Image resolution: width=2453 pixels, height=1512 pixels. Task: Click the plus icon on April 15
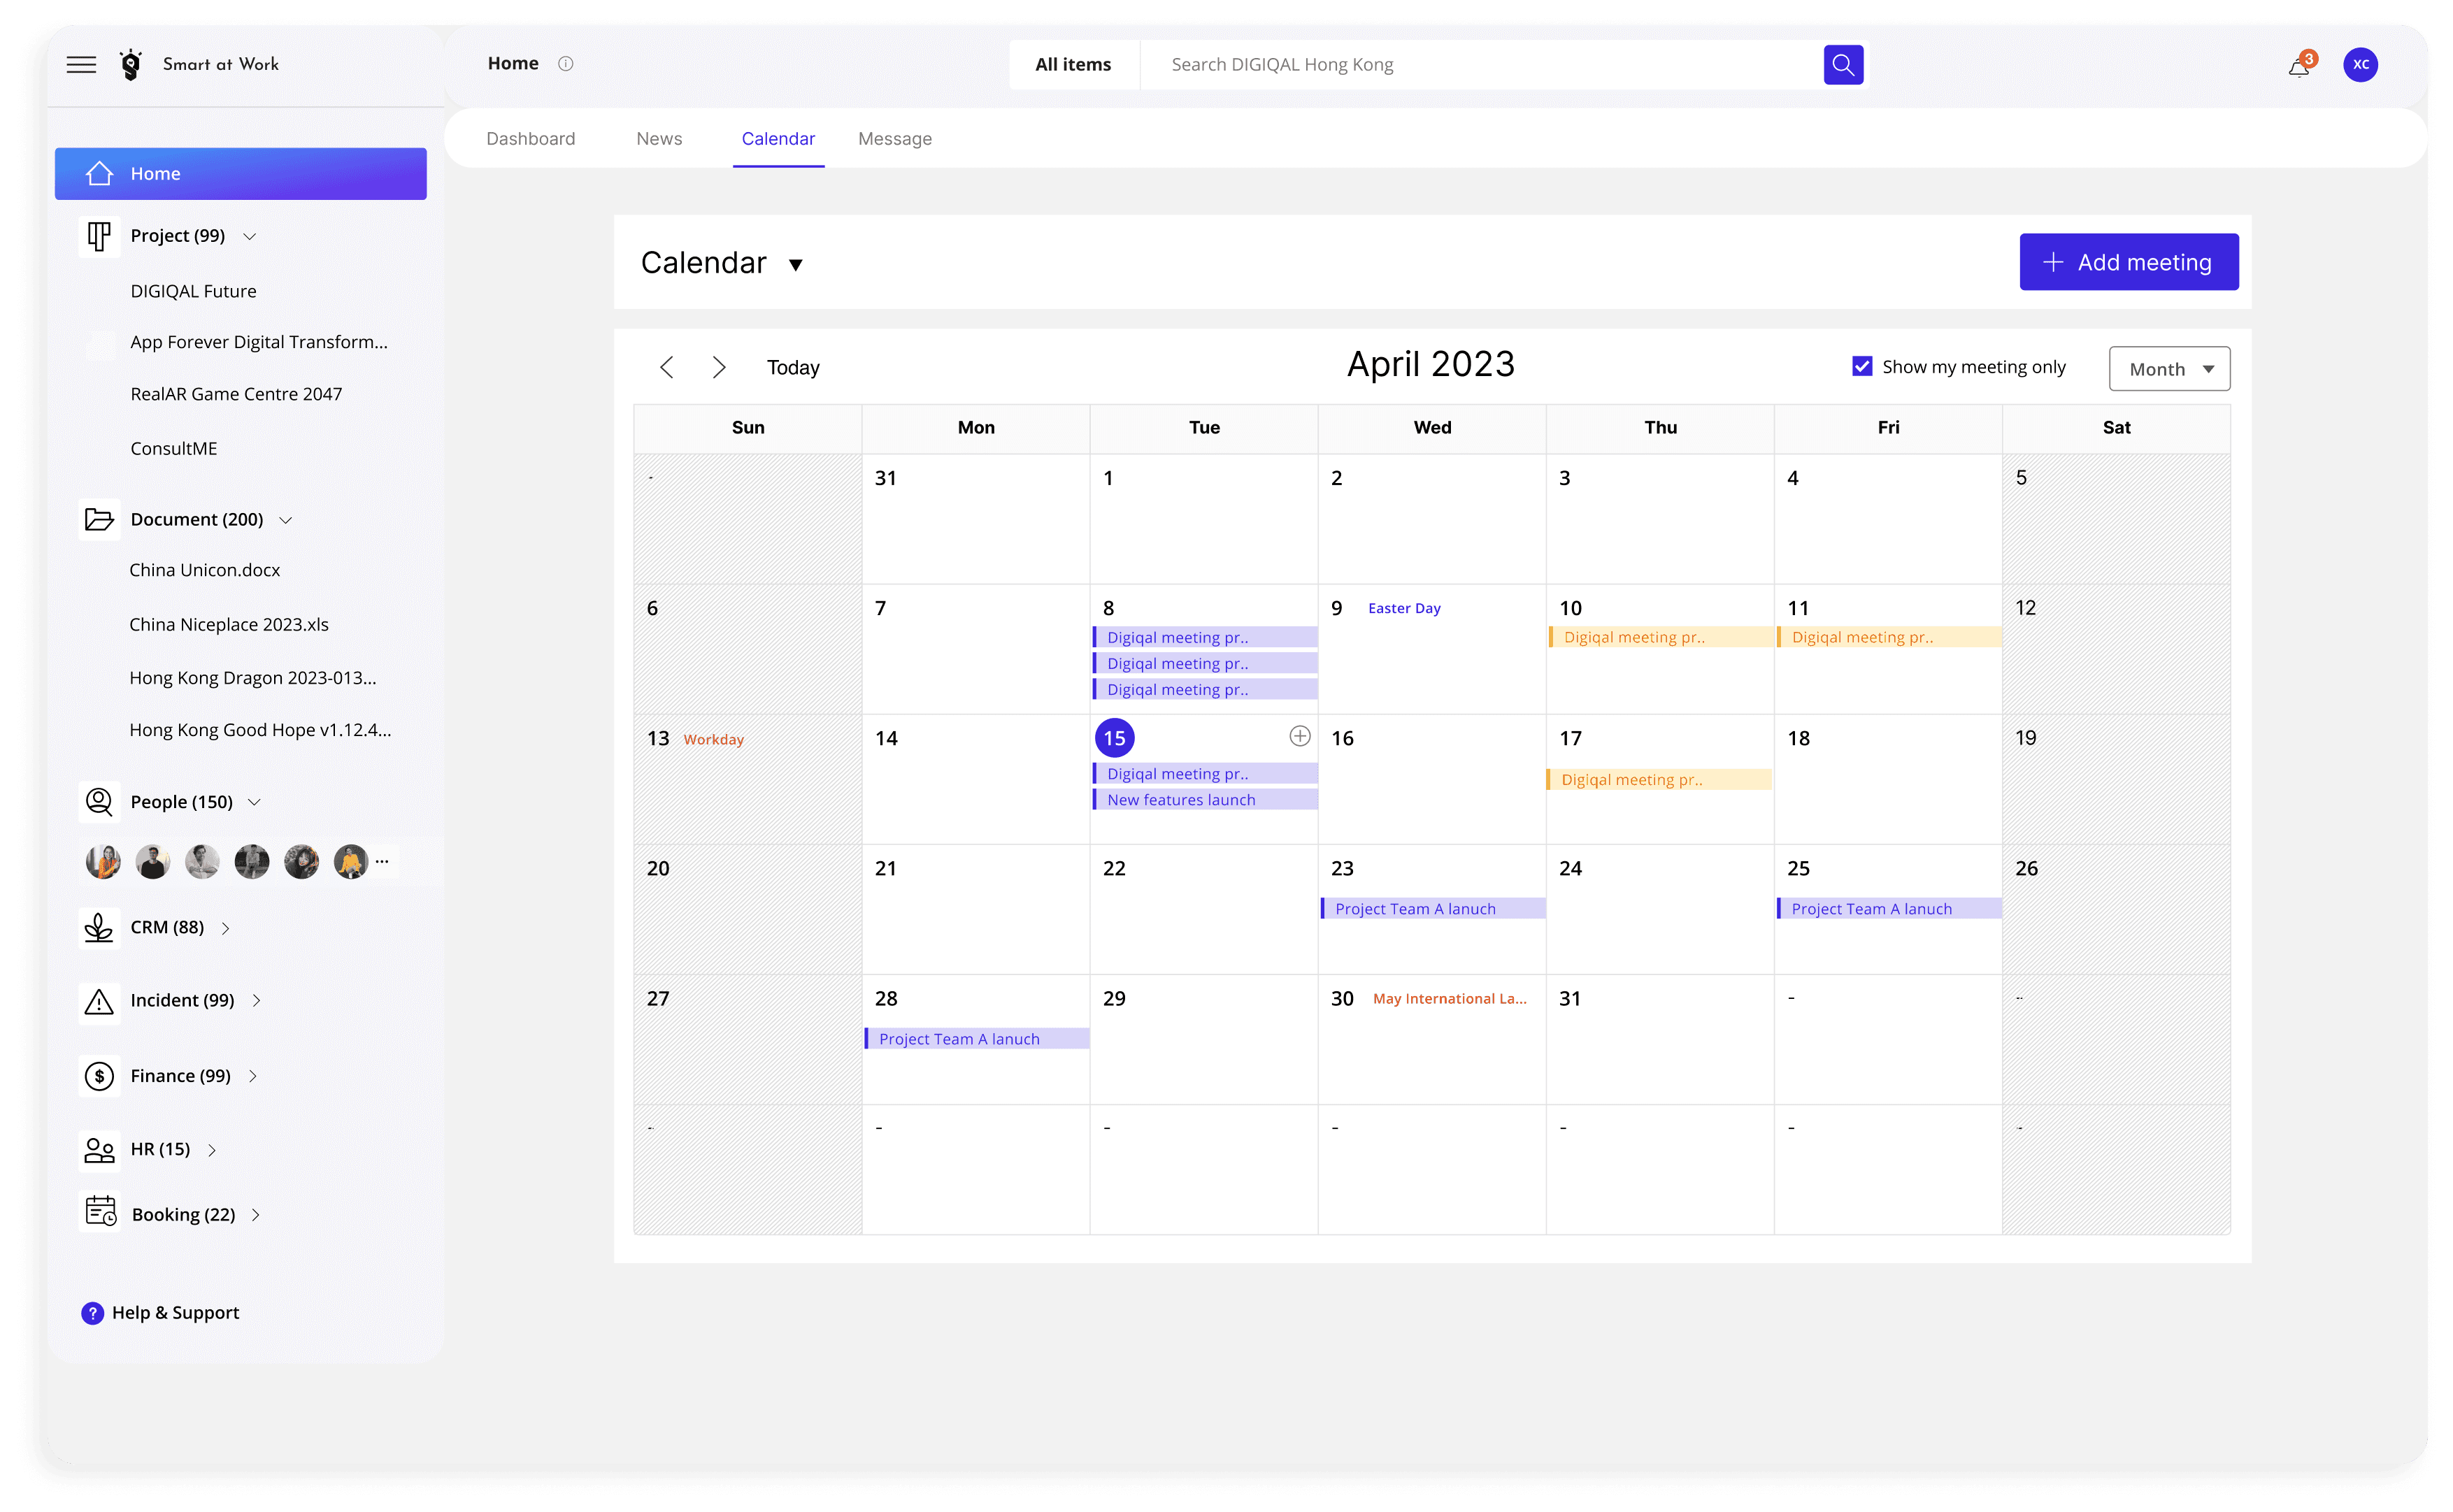[x=1299, y=737]
